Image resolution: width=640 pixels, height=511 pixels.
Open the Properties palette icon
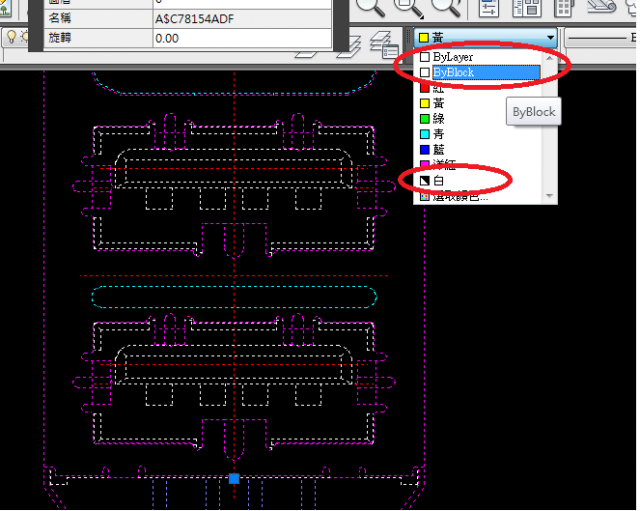point(489,7)
